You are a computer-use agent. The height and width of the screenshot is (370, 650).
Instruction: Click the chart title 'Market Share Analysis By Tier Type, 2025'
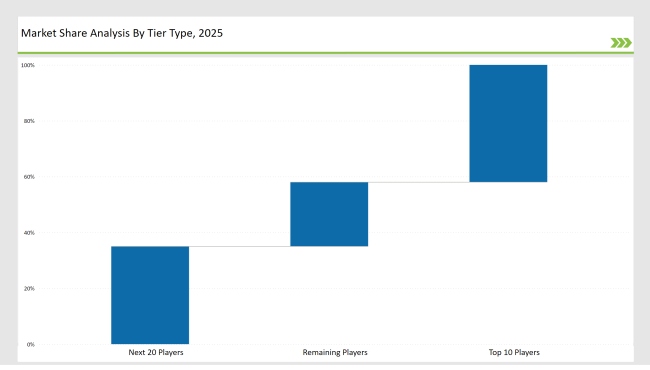pyautogui.click(x=122, y=33)
